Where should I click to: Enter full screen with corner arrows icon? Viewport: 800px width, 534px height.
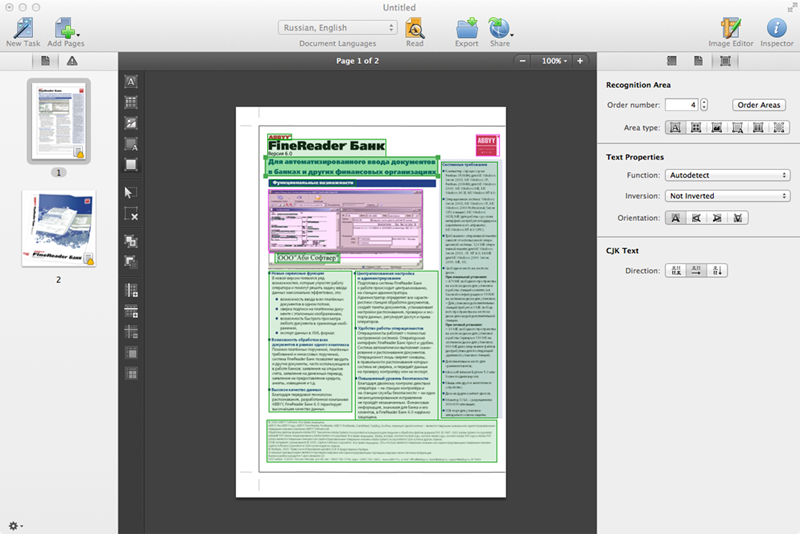(792, 7)
